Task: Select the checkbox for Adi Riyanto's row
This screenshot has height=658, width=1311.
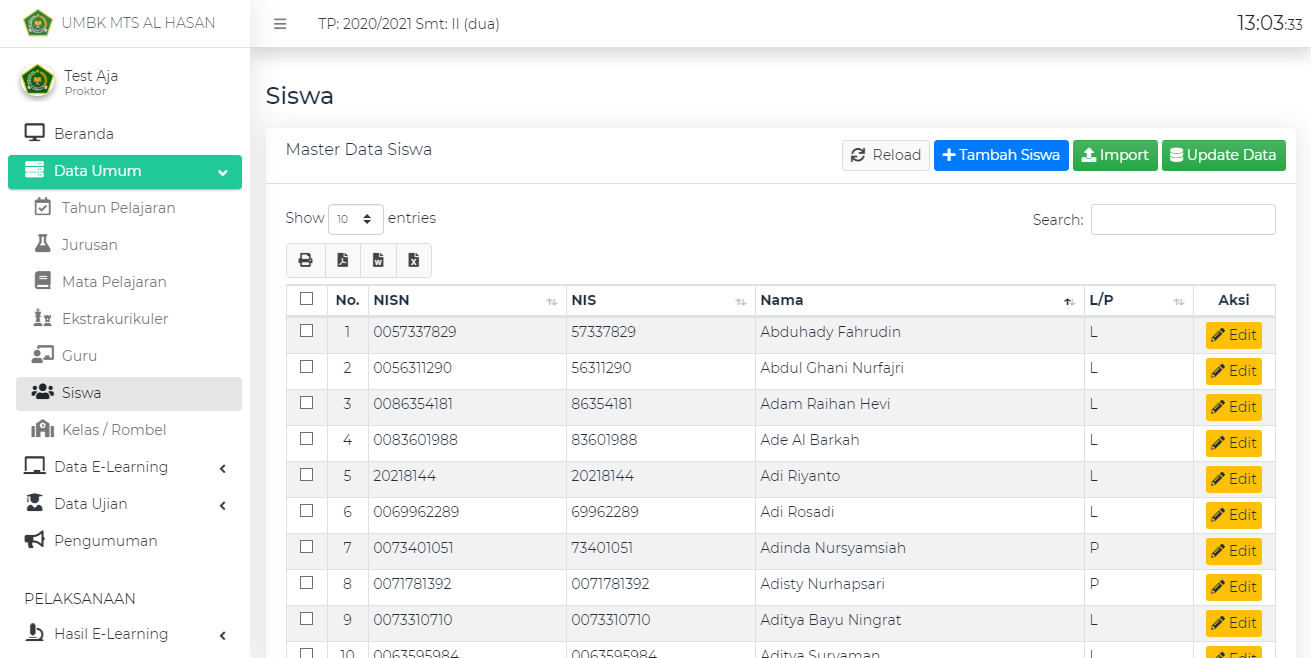Action: tap(307, 475)
